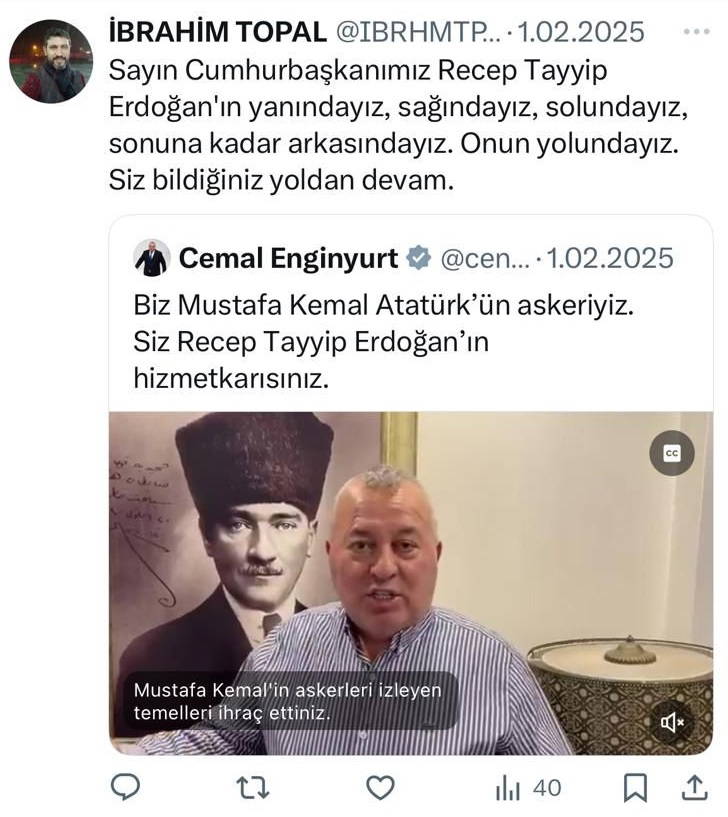
Task: Play the embedded video of man speaking
Action: [x=411, y=583]
